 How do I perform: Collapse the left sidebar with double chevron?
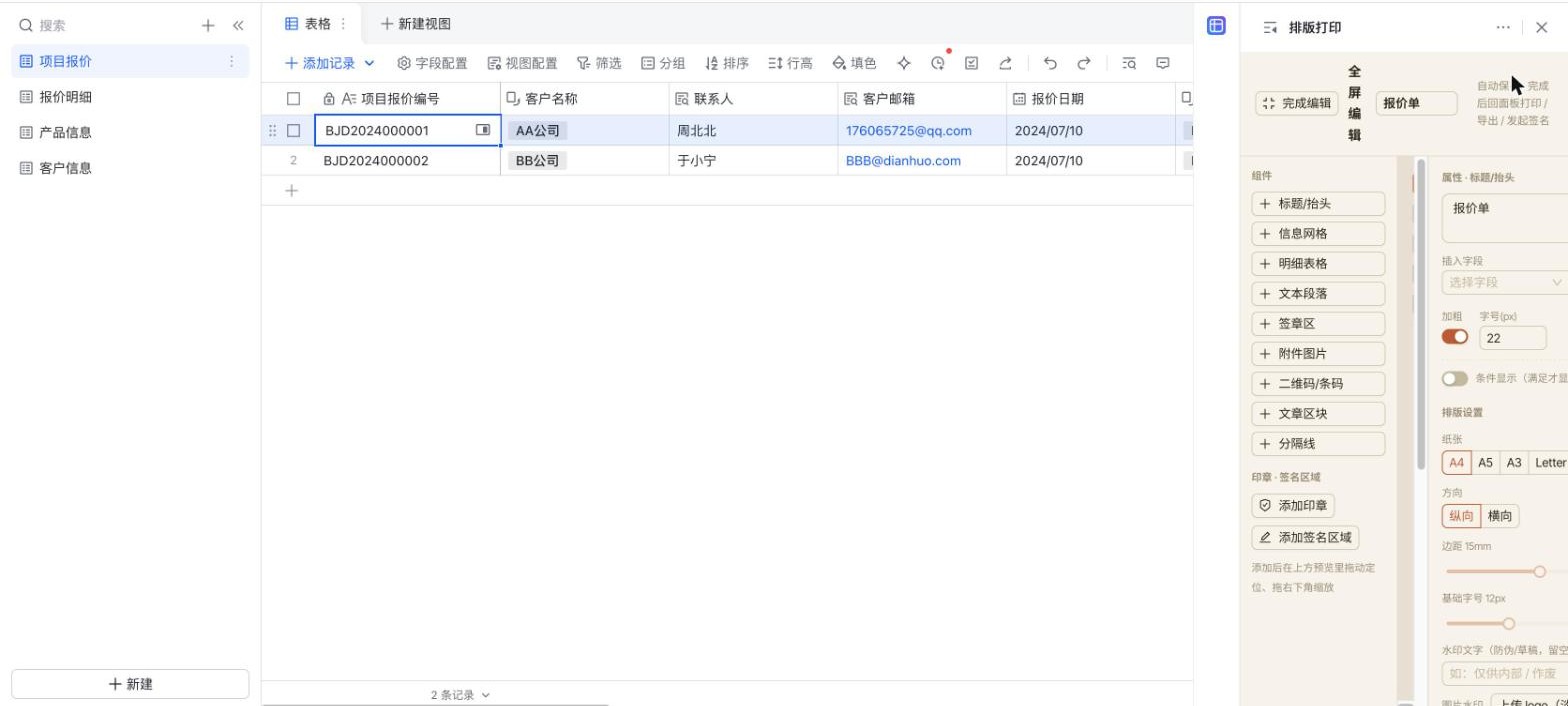238,26
